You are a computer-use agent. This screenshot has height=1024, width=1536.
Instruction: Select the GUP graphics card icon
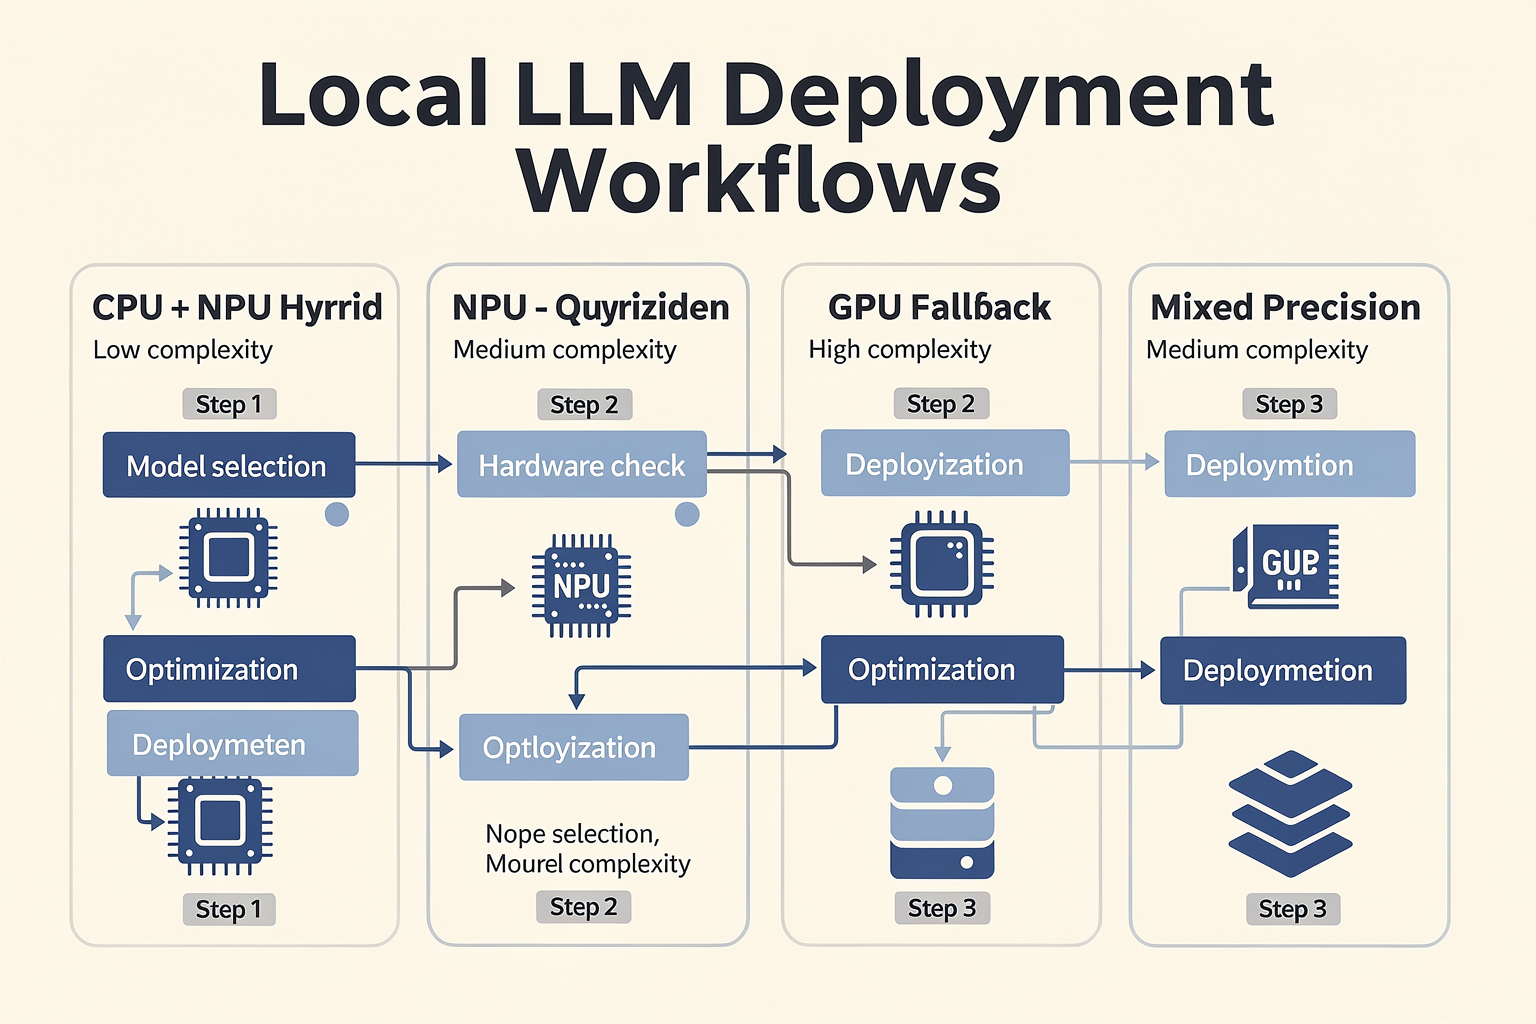tap(1286, 567)
